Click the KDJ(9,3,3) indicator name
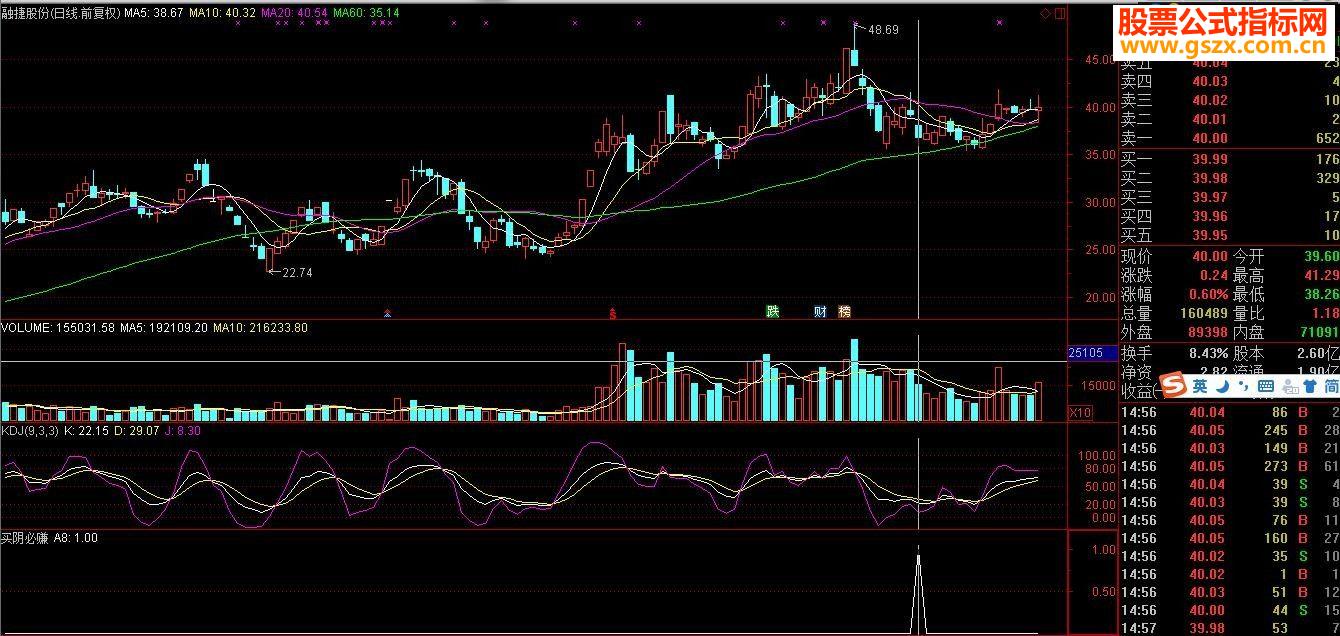The height and width of the screenshot is (636, 1340). coord(31,431)
